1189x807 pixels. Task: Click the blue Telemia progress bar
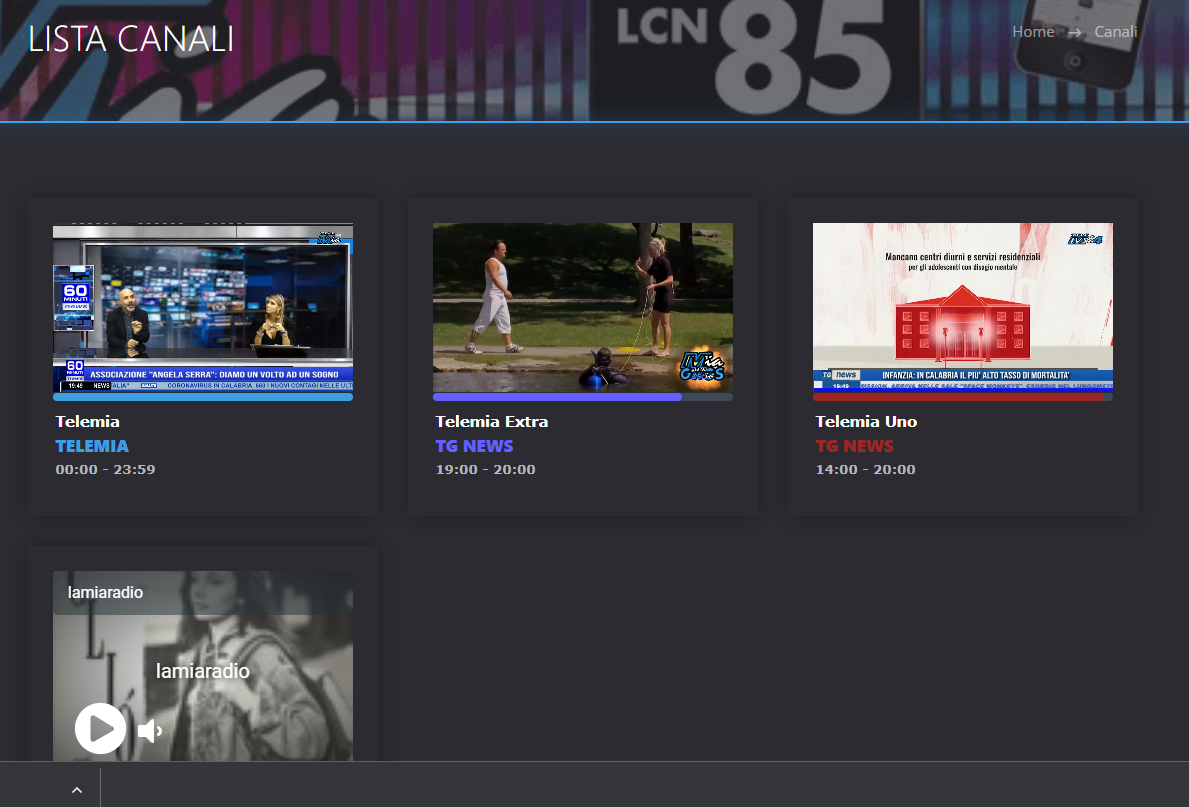click(202, 397)
